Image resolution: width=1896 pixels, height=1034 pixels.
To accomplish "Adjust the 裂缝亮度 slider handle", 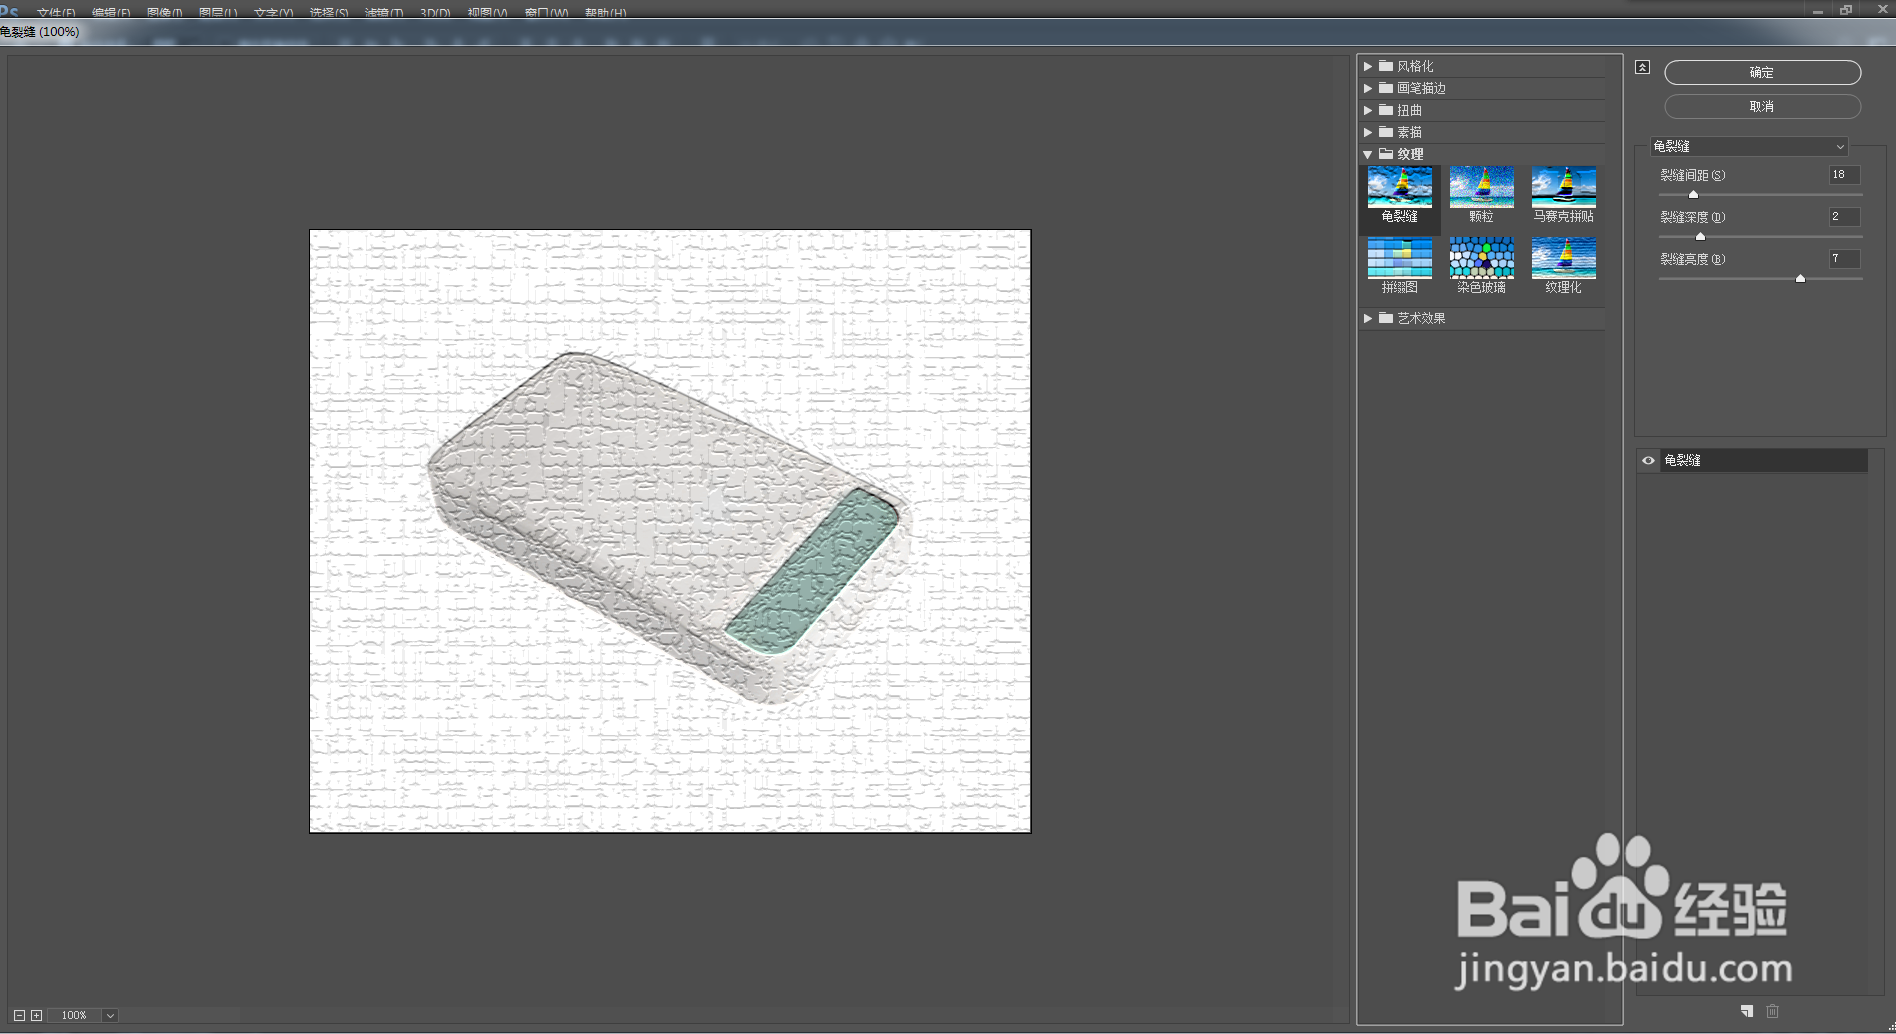I will [1800, 279].
